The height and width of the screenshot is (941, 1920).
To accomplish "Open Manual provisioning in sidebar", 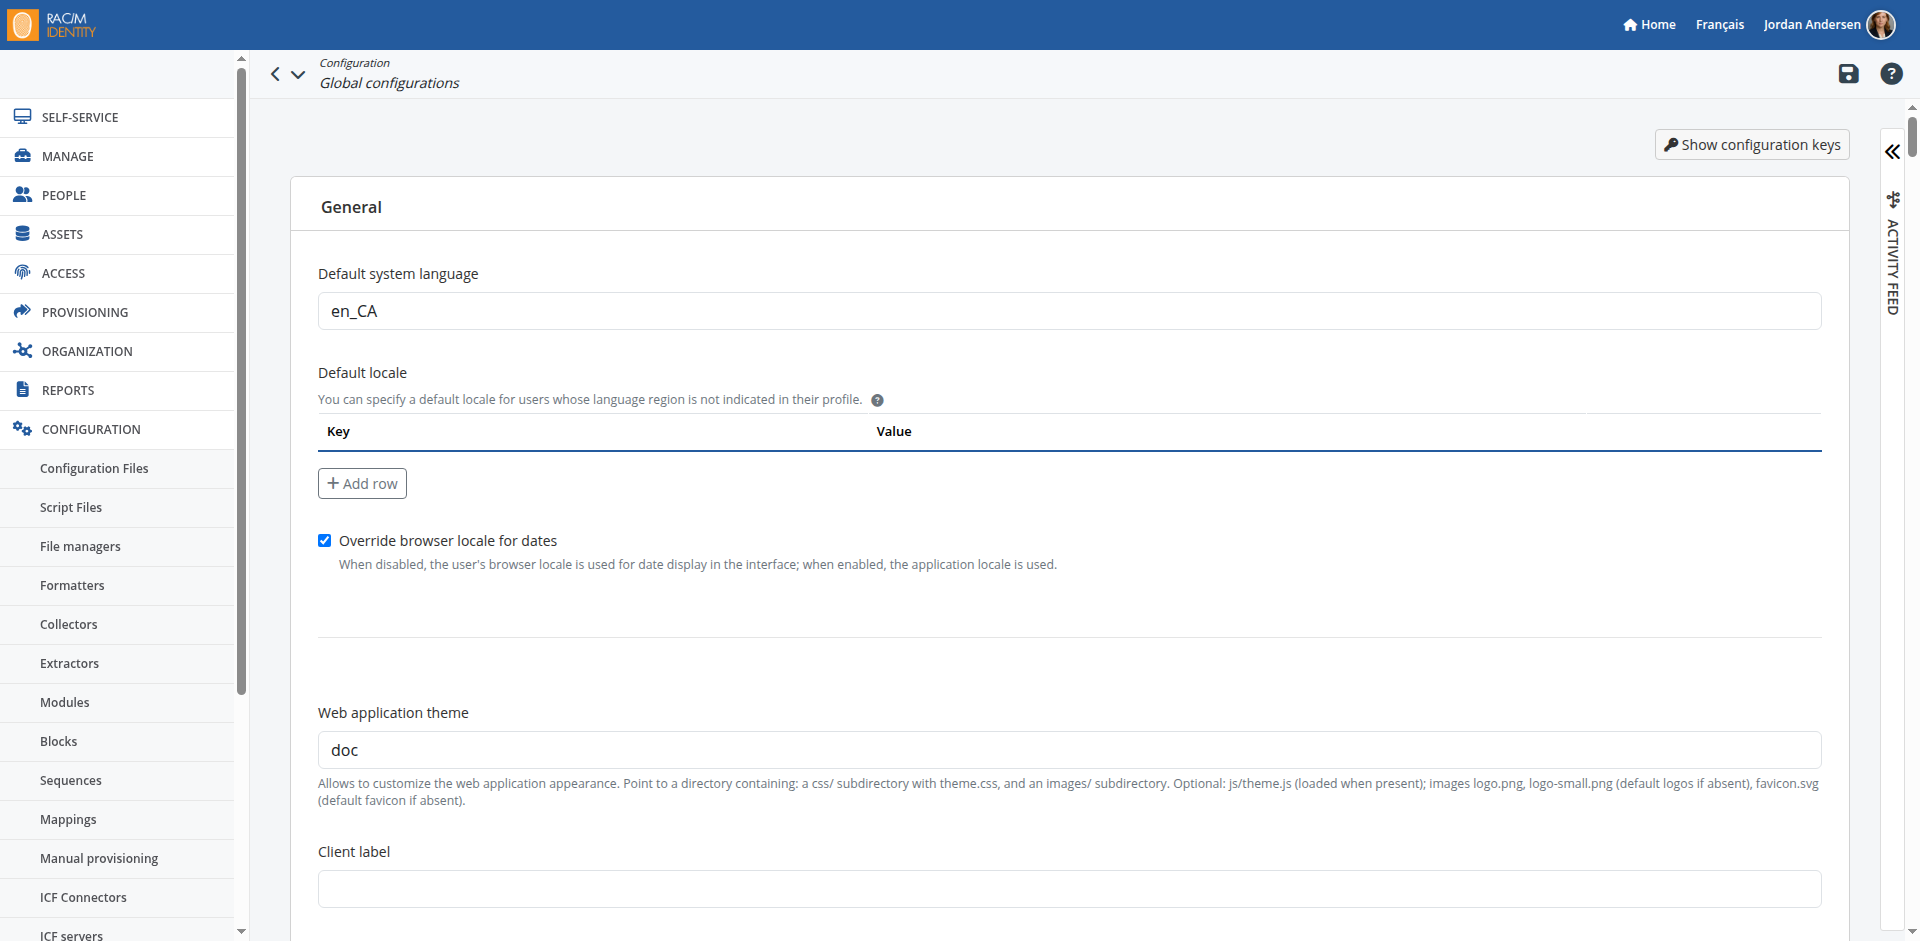I will pos(117,859).
